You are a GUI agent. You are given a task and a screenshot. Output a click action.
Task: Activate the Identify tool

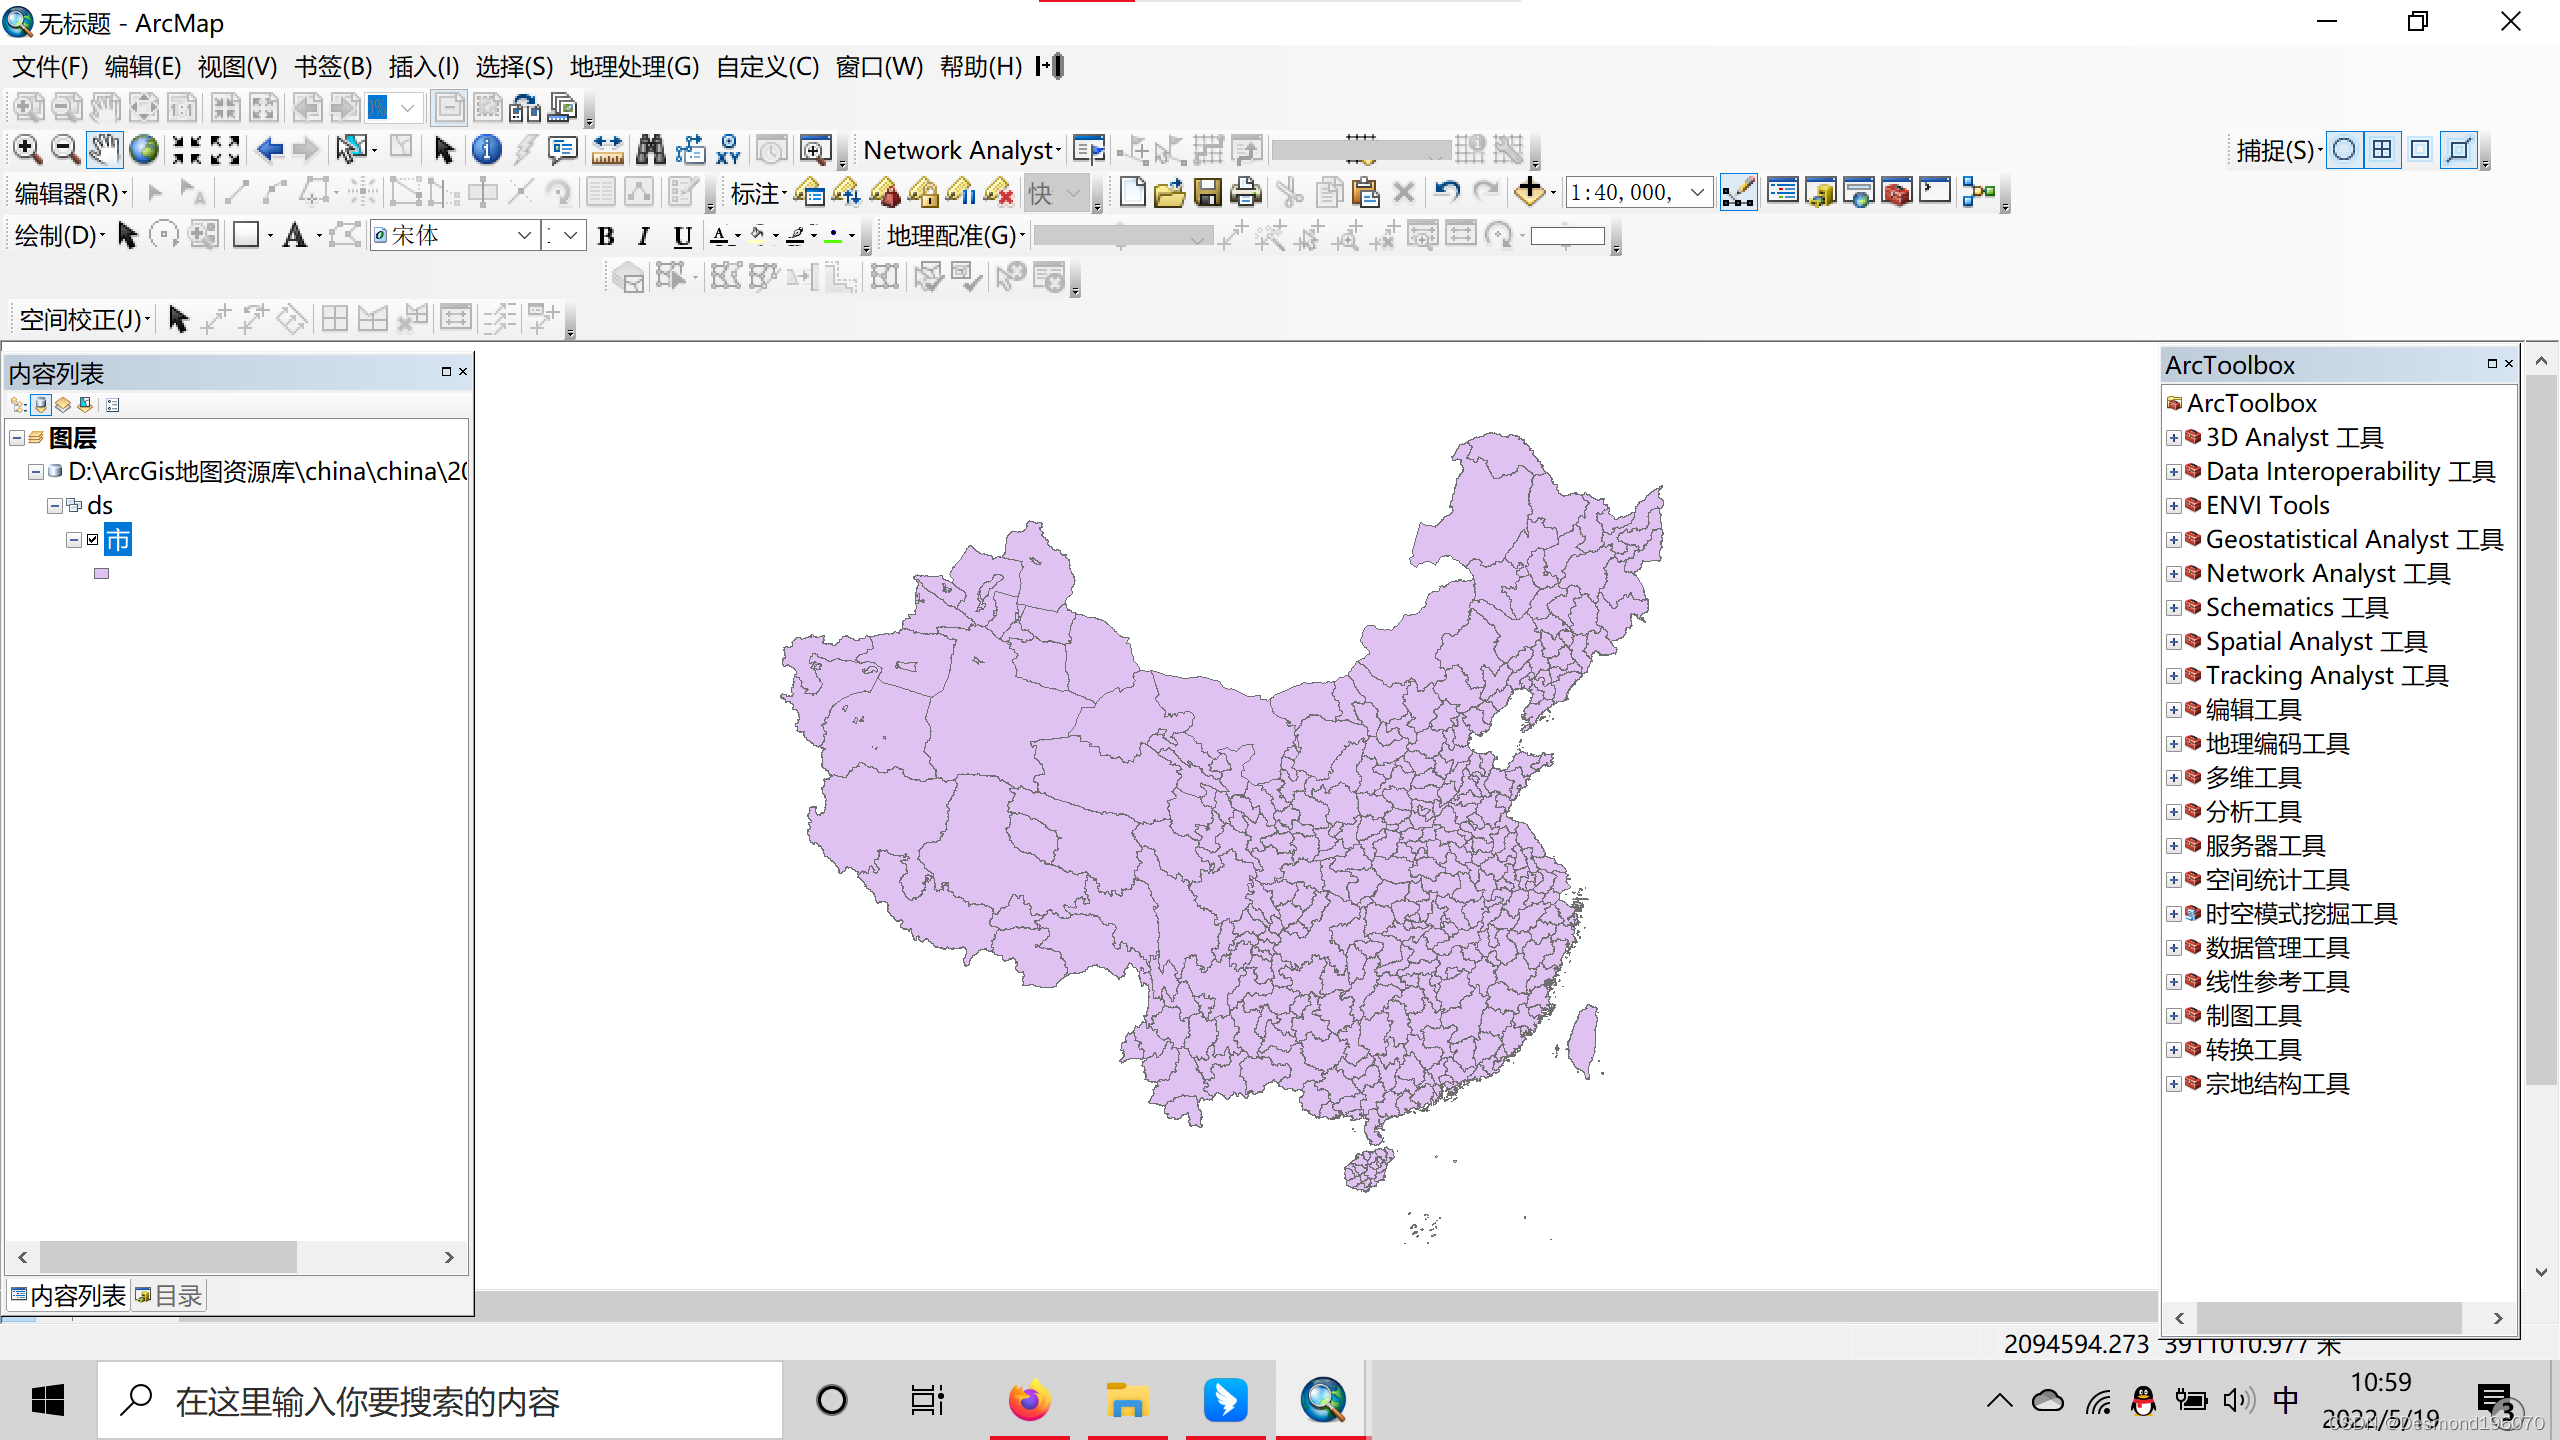pos(486,150)
